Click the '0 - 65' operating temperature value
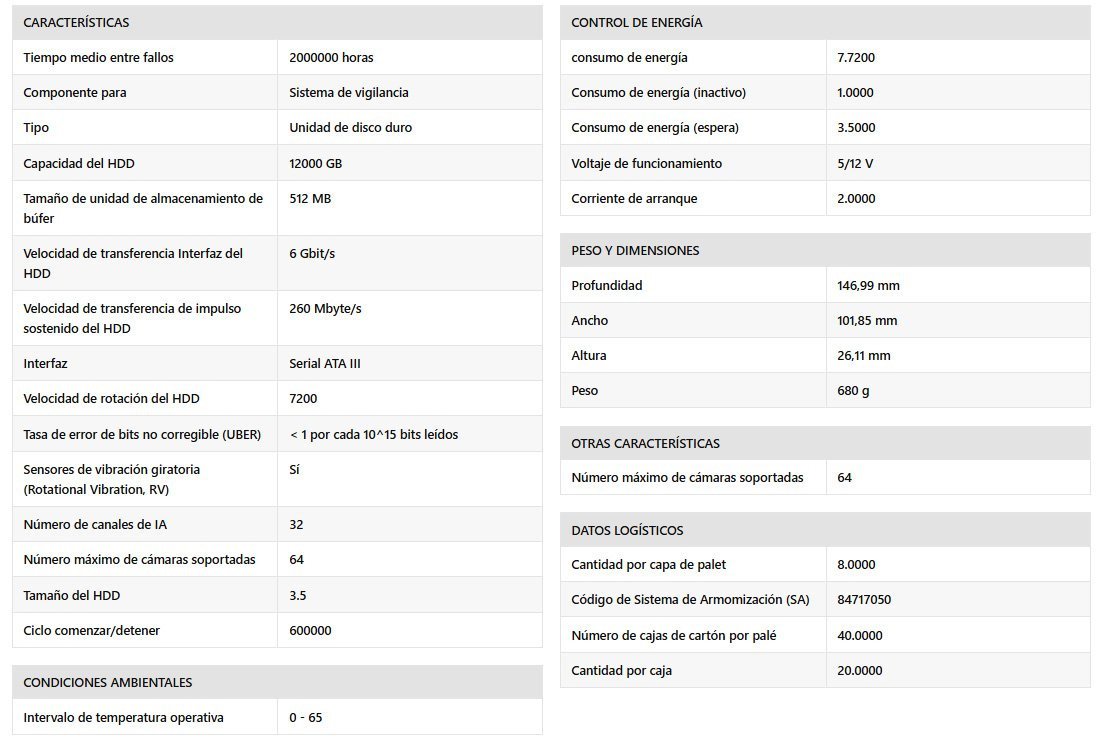This screenshot has width=1102, height=740. [x=305, y=717]
